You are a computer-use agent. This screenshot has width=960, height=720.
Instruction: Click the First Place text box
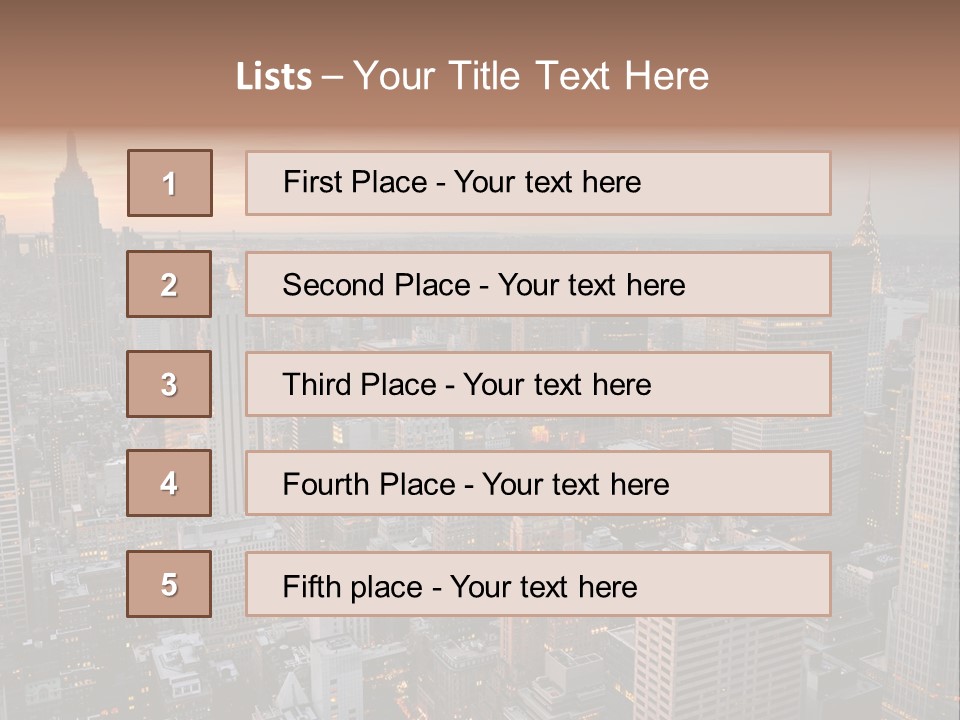(x=538, y=183)
